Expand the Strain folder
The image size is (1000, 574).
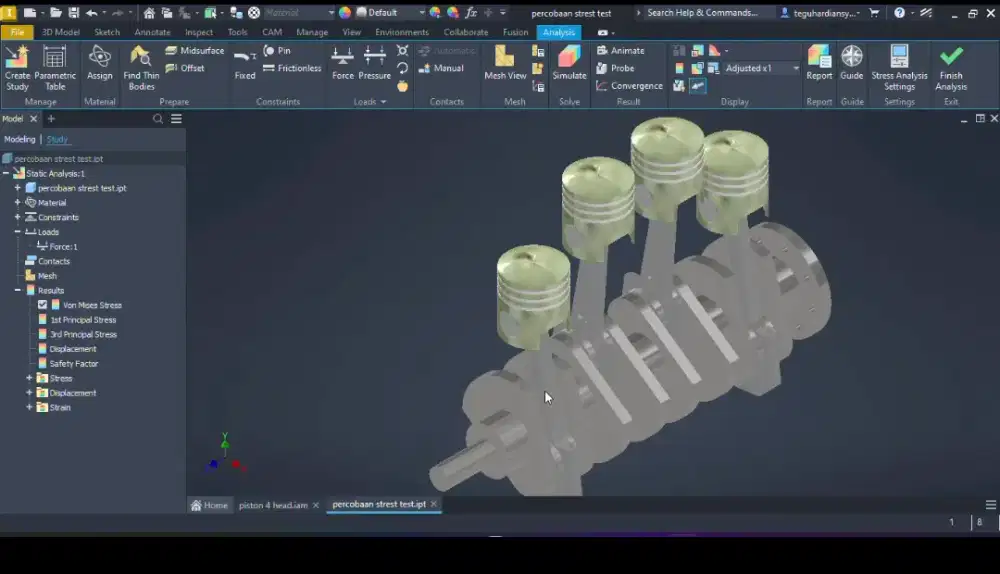pyautogui.click(x=29, y=407)
